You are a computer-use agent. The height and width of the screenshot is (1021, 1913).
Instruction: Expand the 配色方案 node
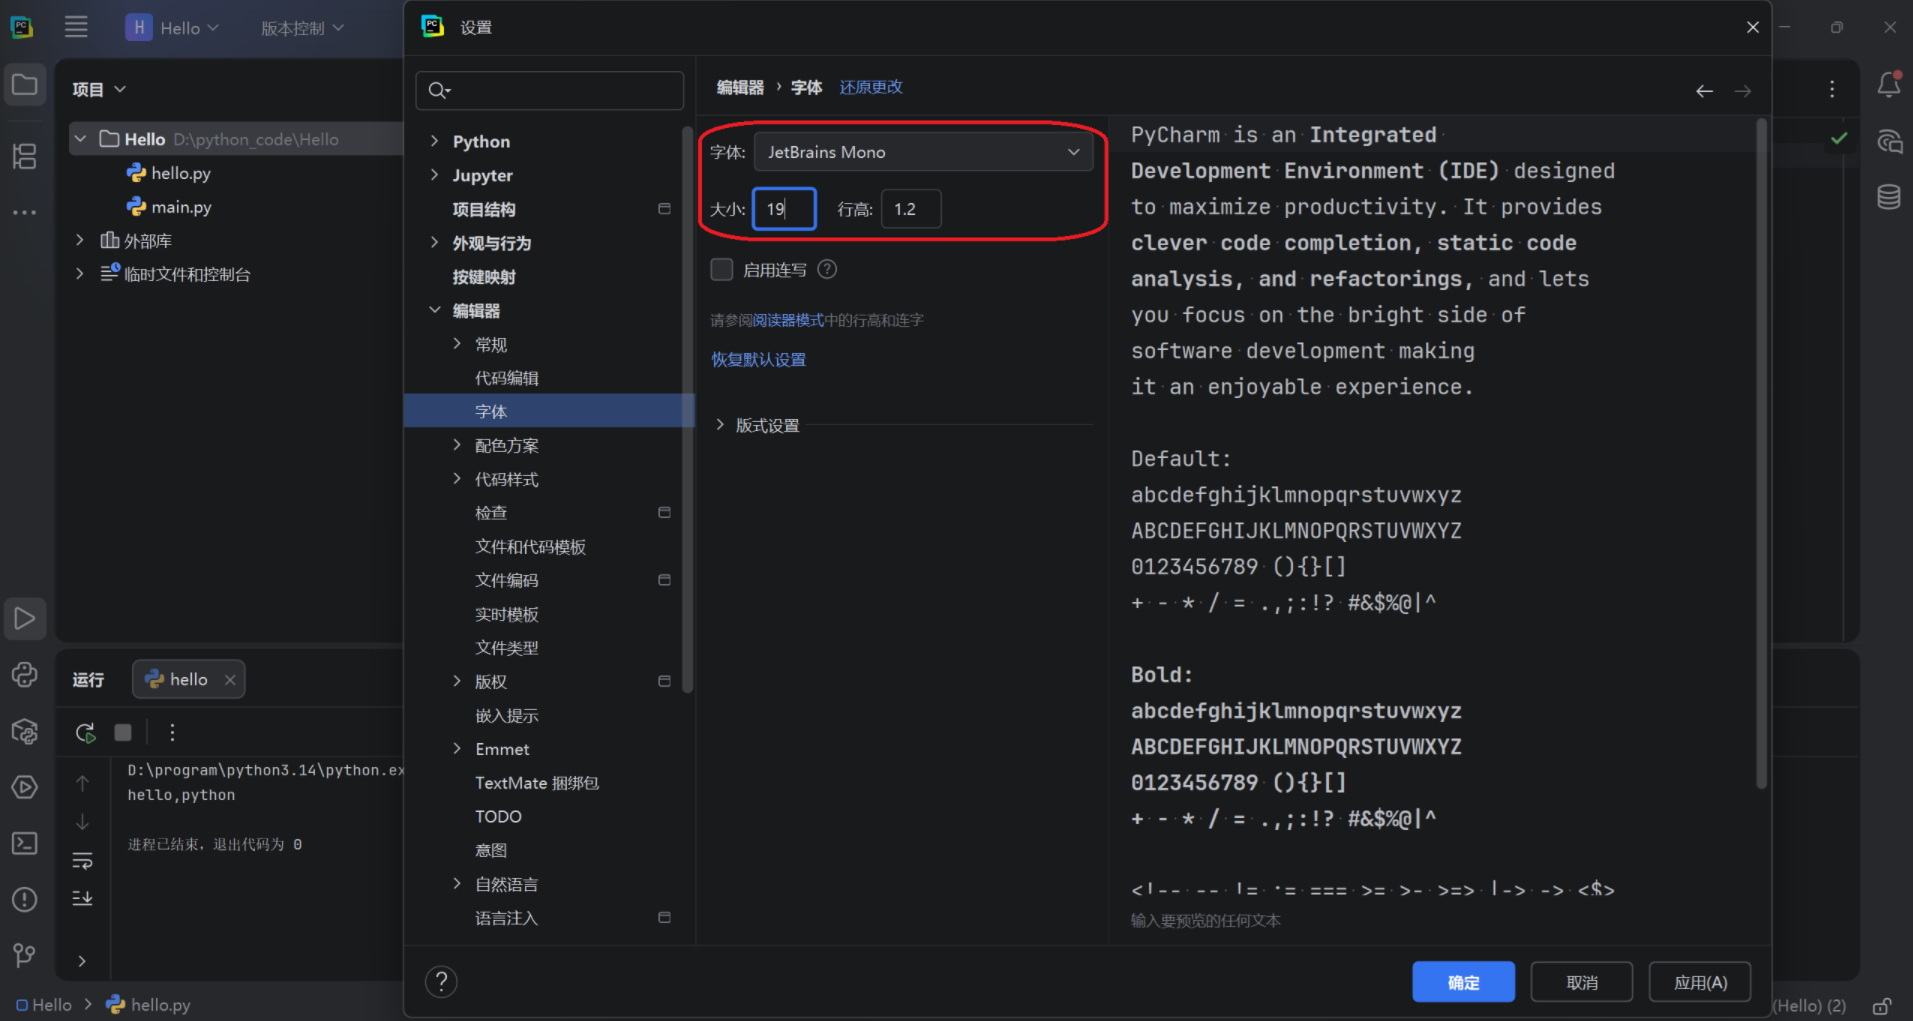pyautogui.click(x=457, y=445)
